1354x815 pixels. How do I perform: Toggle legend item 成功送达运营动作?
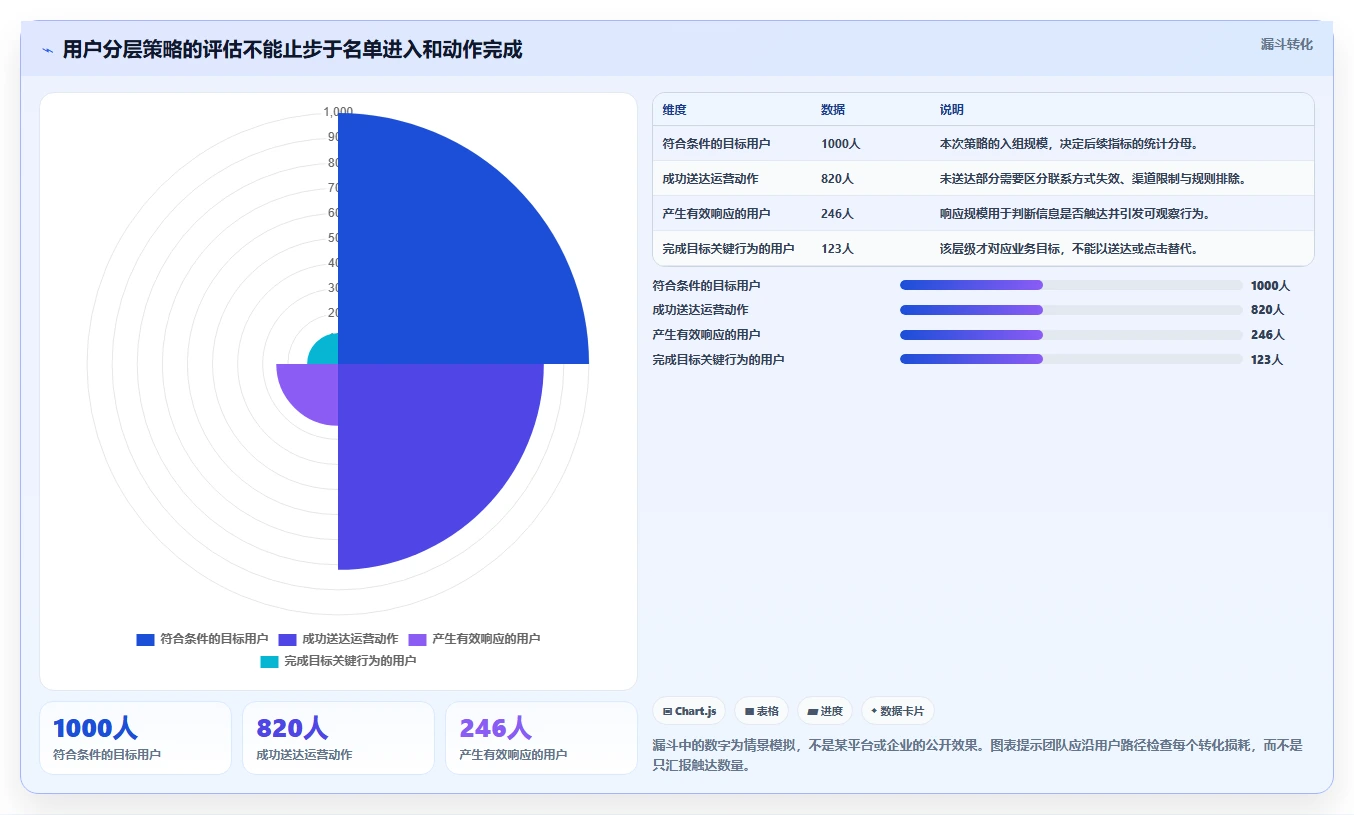click(x=338, y=639)
